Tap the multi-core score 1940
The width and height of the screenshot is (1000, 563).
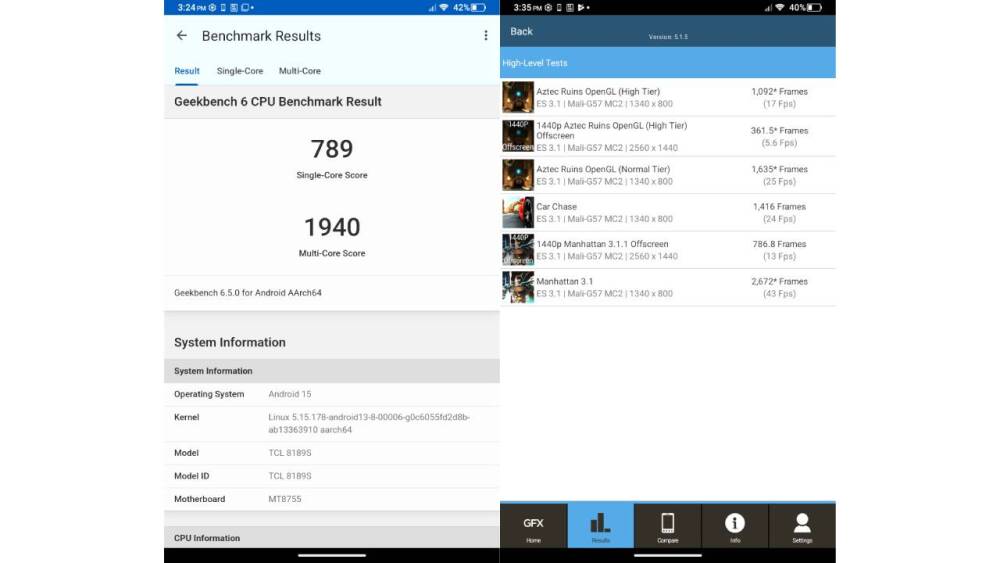332,228
